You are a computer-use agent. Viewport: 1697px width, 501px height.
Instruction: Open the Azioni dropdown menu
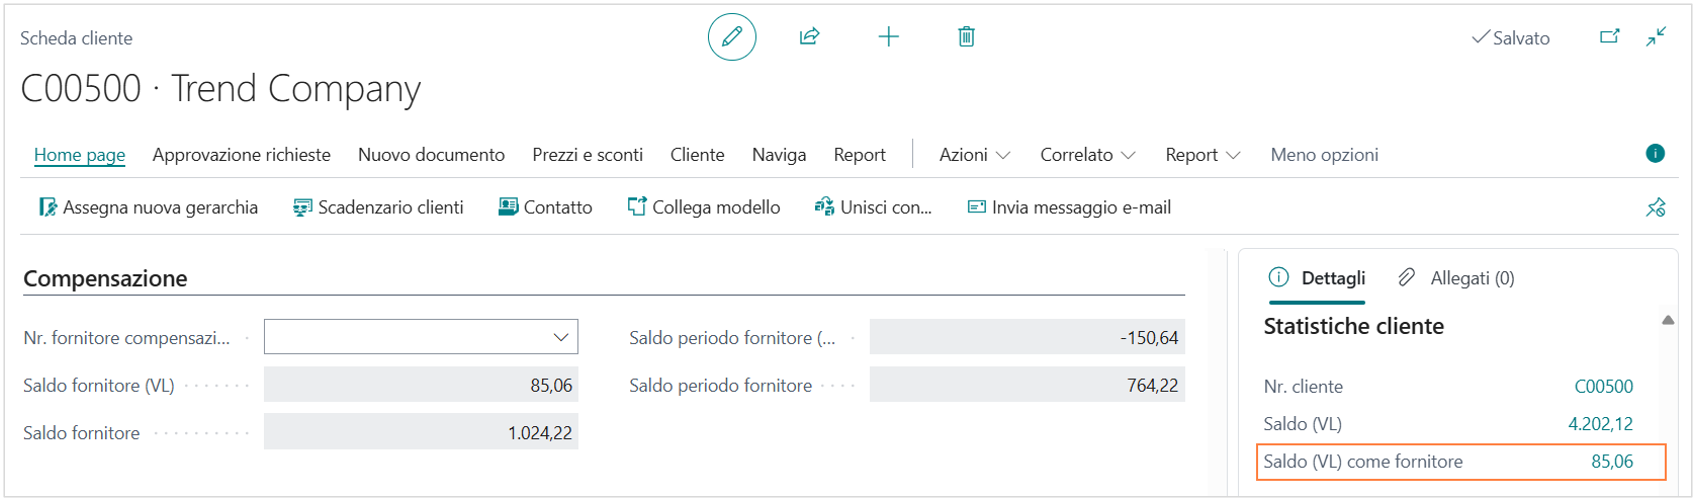click(974, 155)
